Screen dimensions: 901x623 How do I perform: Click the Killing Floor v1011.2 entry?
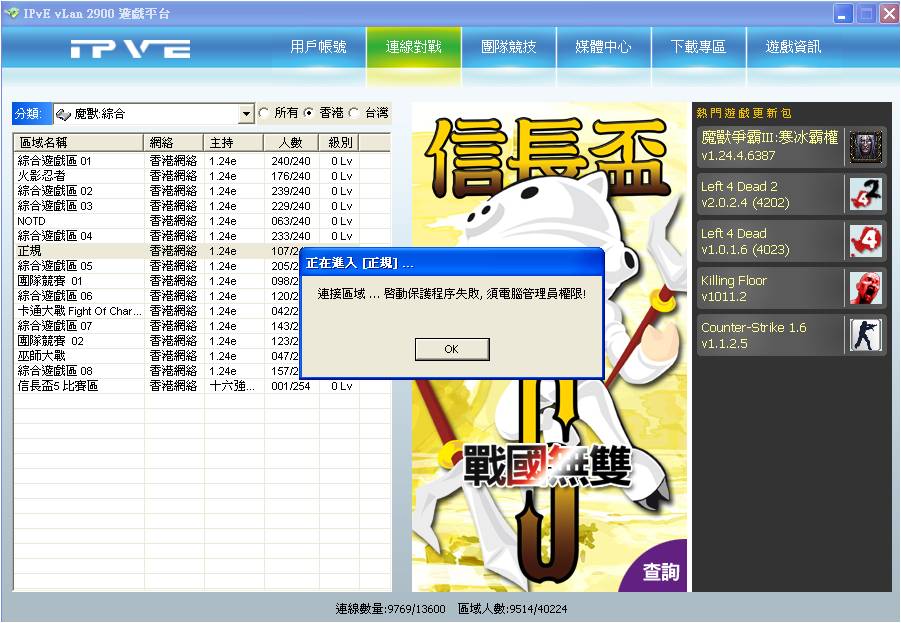pyautogui.click(x=791, y=288)
